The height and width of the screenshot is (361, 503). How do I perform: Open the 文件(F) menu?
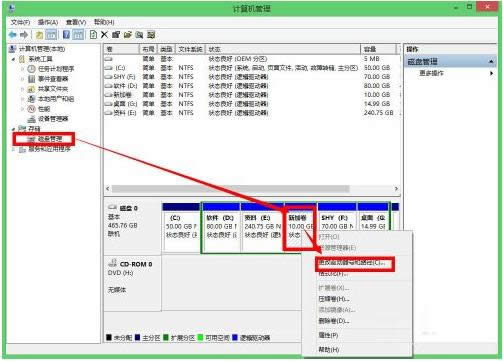pos(20,22)
